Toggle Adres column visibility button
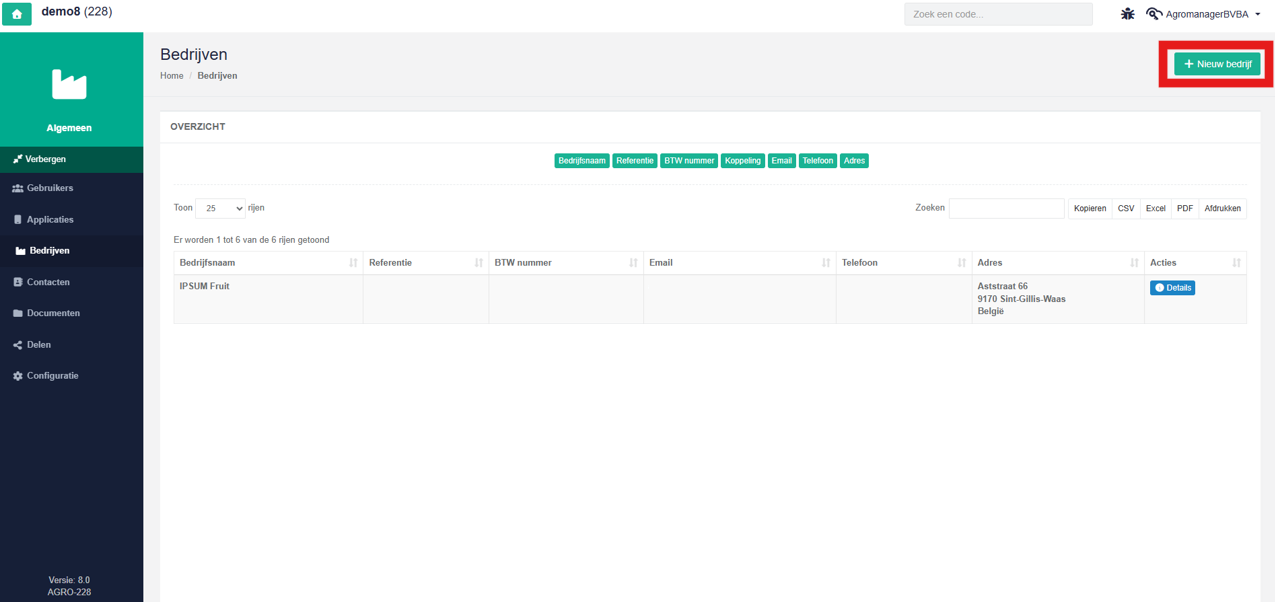Image resolution: width=1275 pixels, height=602 pixels. tap(854, 161)
